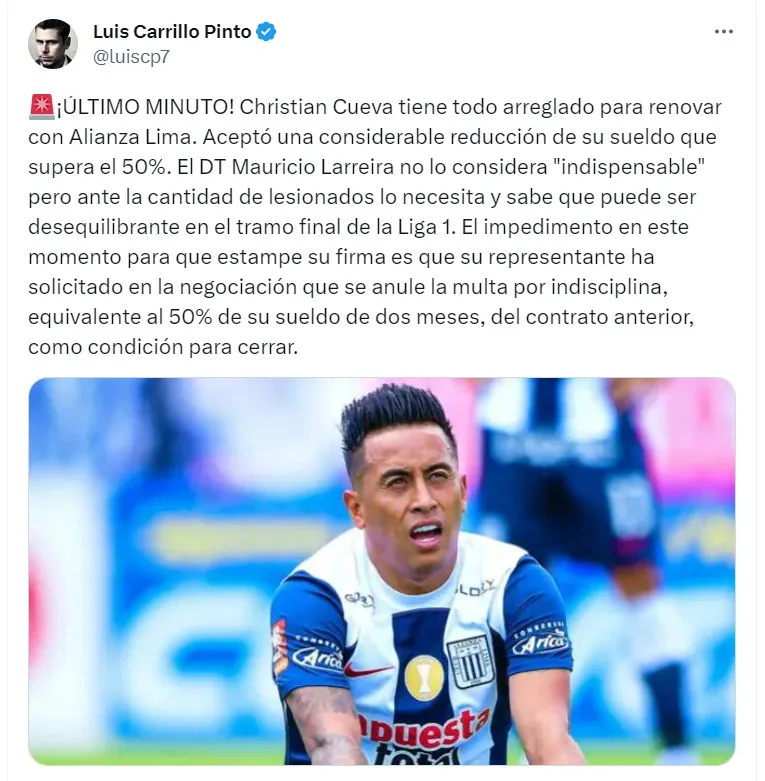
Task: Click the Alianza Lima crest on jersey
Action: click(470, 661)
